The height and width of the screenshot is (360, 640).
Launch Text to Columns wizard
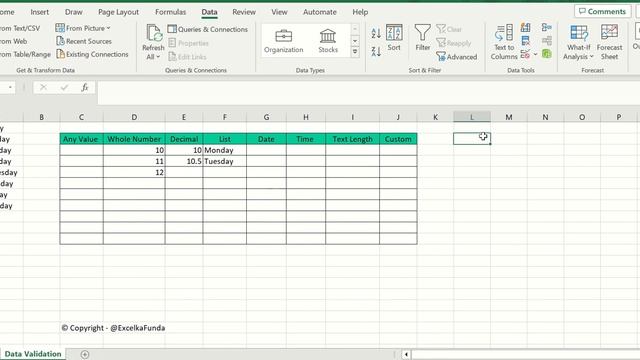tap(504, 42)
